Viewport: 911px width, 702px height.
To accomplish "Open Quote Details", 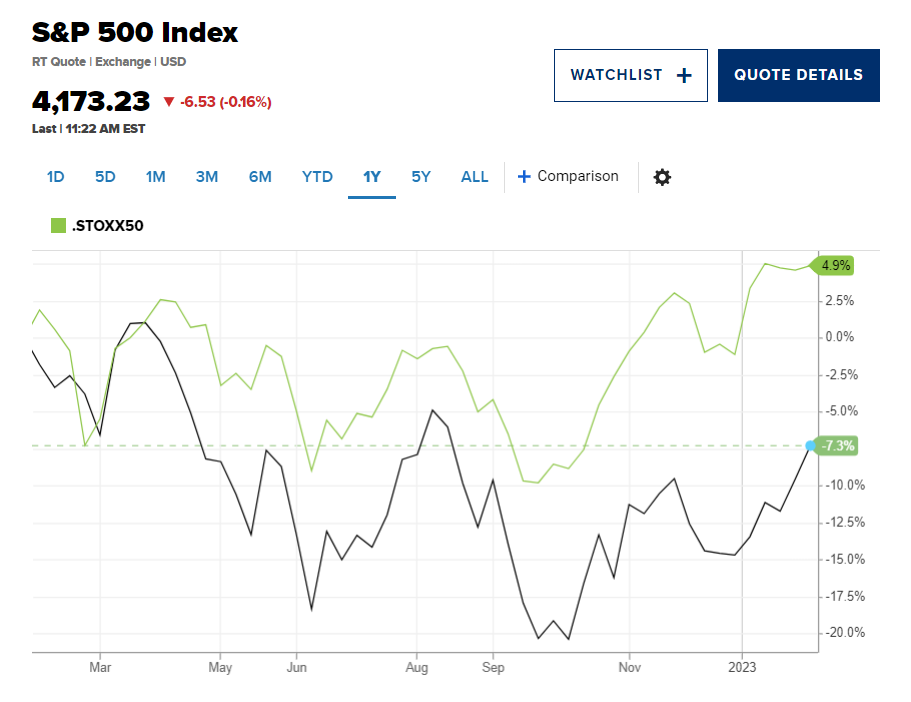I will [798, 76].
